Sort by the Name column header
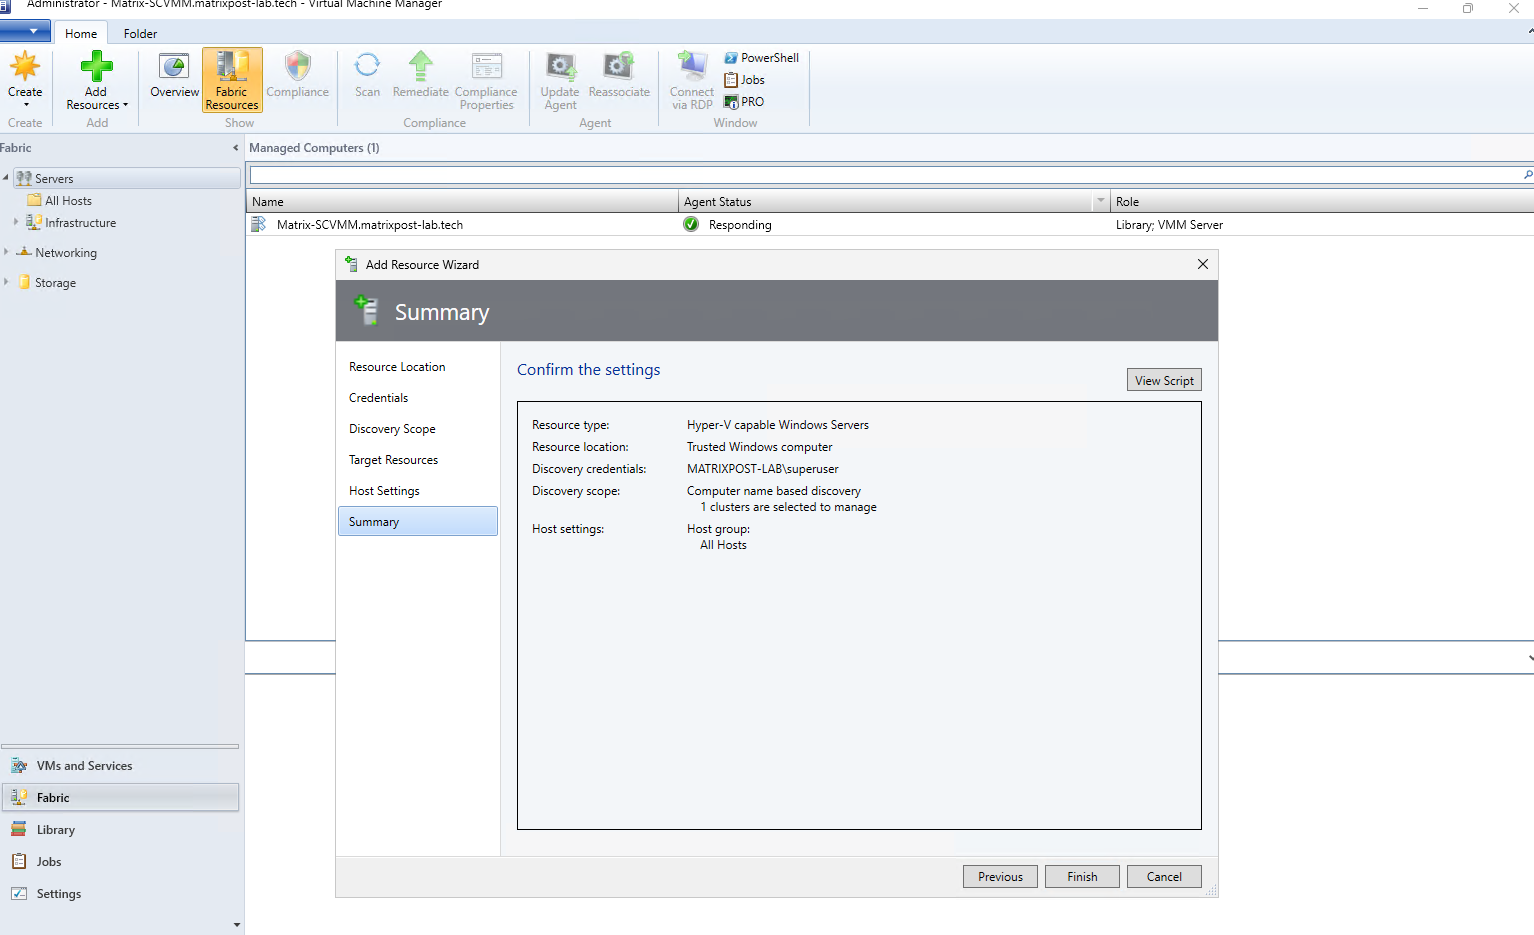1534x935 pixels. point(462,201)
